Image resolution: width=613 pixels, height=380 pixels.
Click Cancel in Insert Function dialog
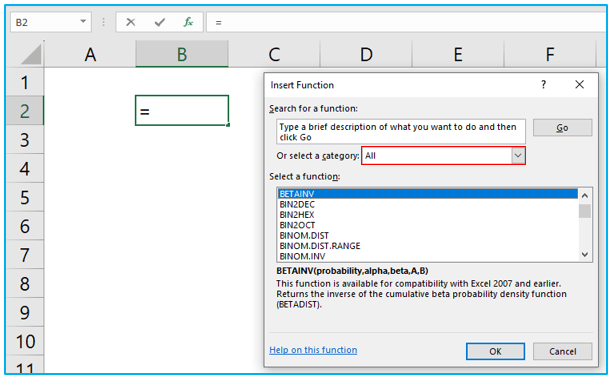(563, 351)
